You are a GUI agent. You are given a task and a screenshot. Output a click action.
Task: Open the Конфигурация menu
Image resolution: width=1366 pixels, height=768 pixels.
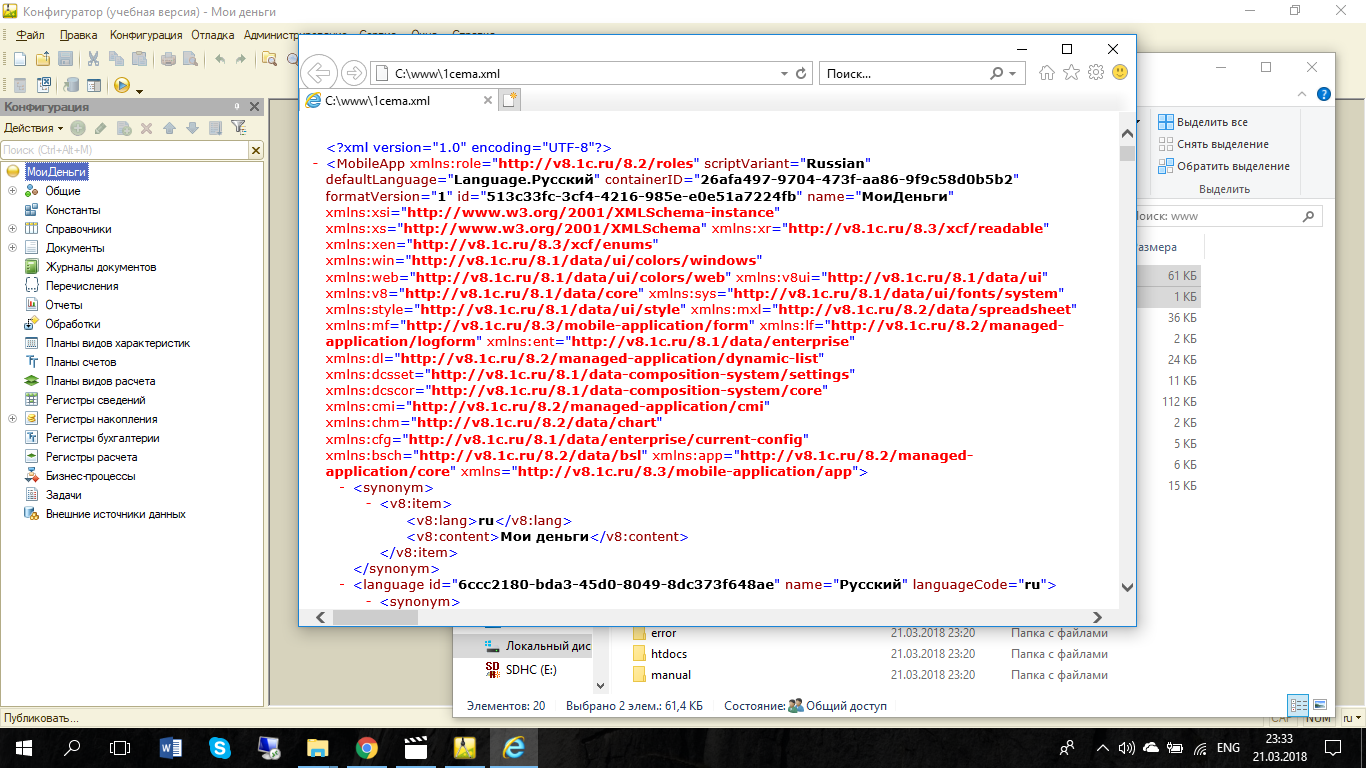point(146,35)
